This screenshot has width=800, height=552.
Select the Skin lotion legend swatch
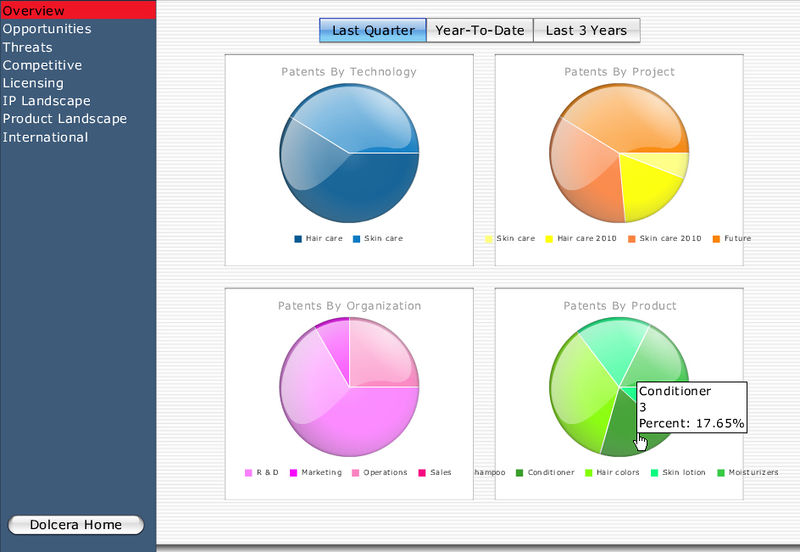[x=654, y=473]
